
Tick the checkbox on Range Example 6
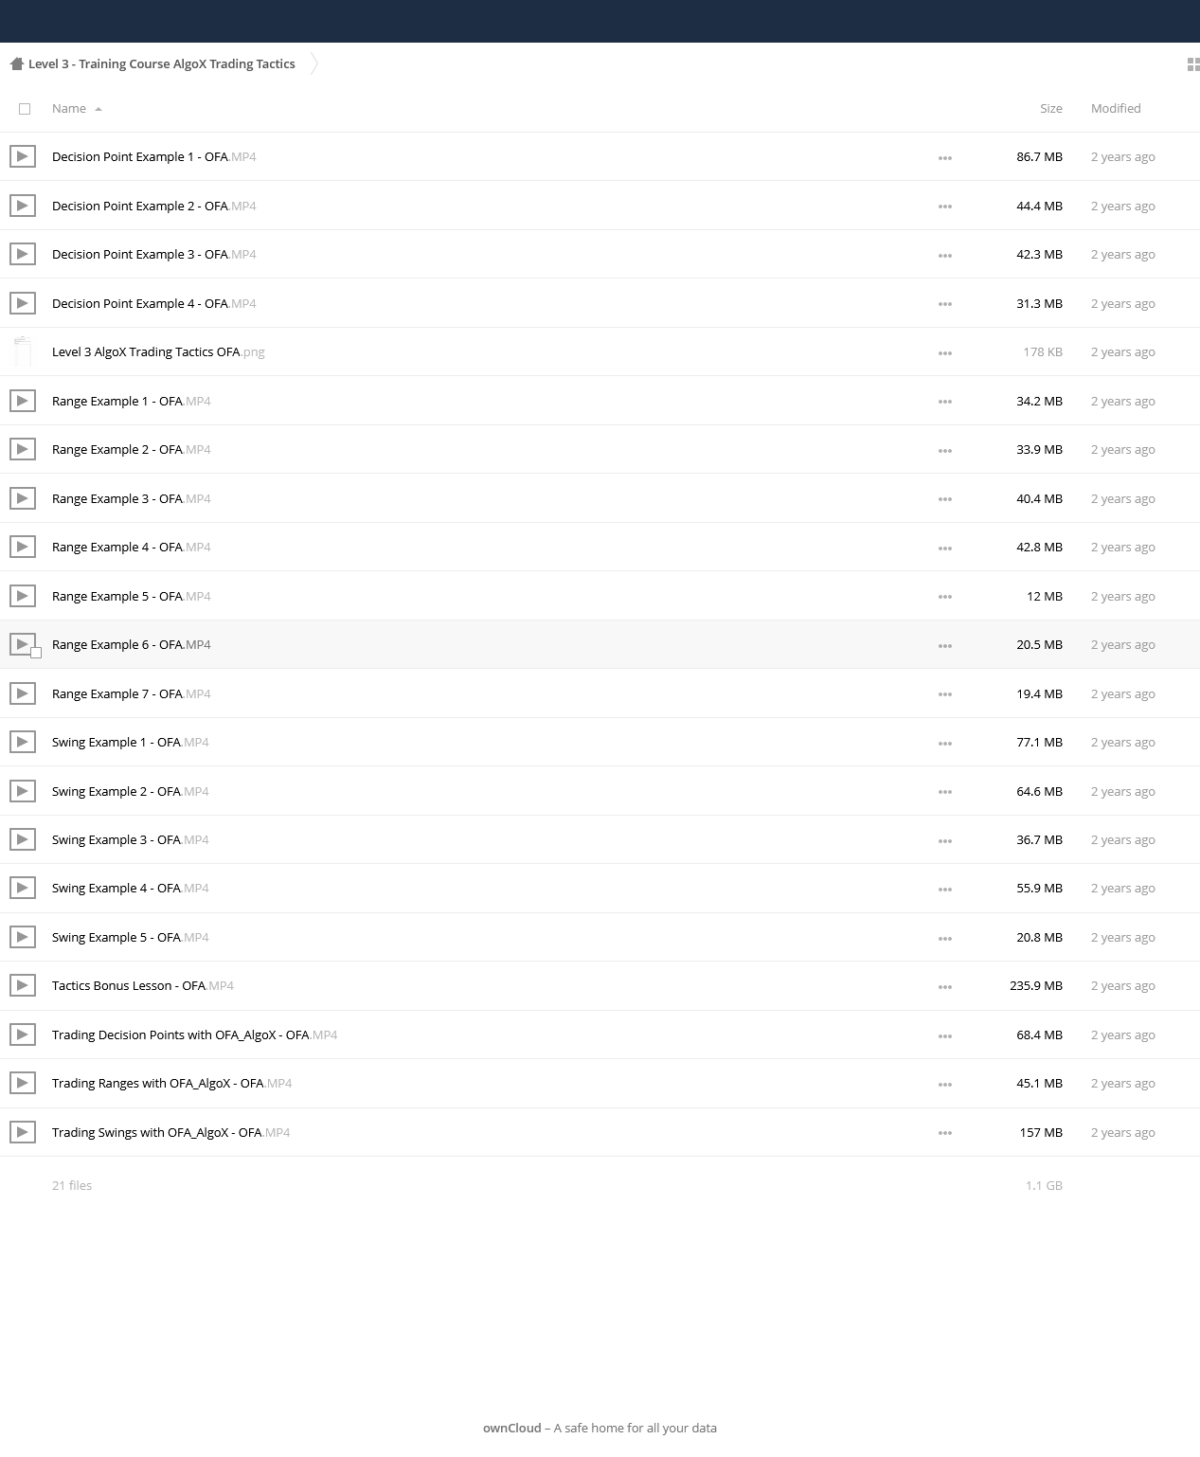[36, 652]
